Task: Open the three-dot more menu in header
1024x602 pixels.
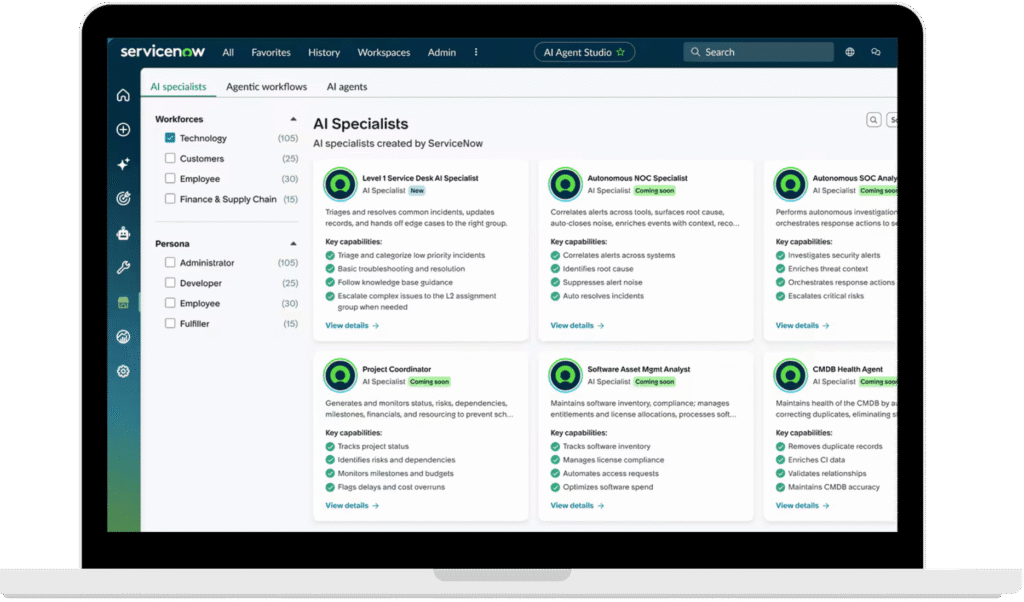Action: tap(476, 52)
